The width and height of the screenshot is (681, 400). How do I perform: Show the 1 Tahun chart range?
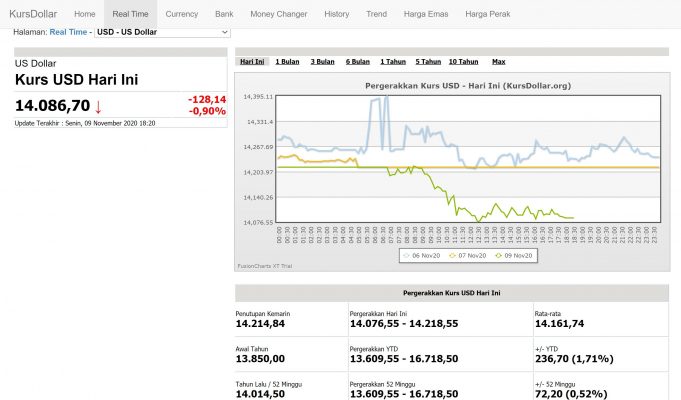point(393,62)
